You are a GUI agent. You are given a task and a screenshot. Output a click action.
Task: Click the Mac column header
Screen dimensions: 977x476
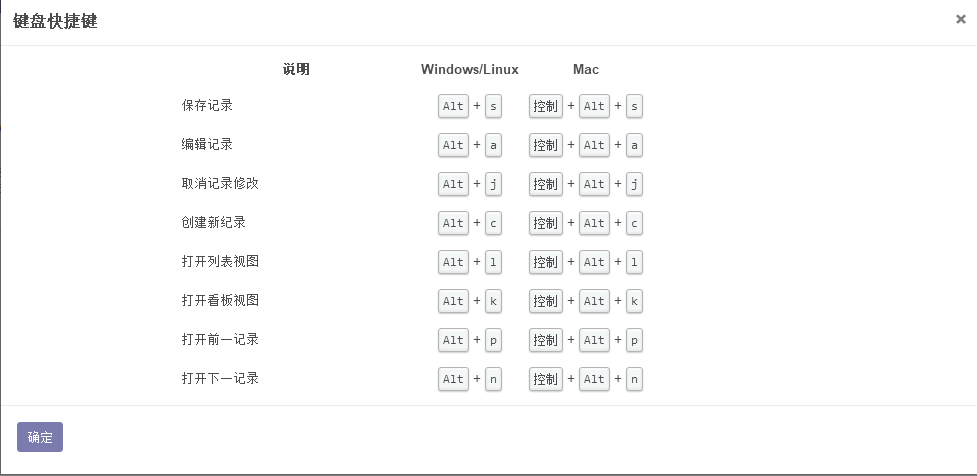[586, 69]
